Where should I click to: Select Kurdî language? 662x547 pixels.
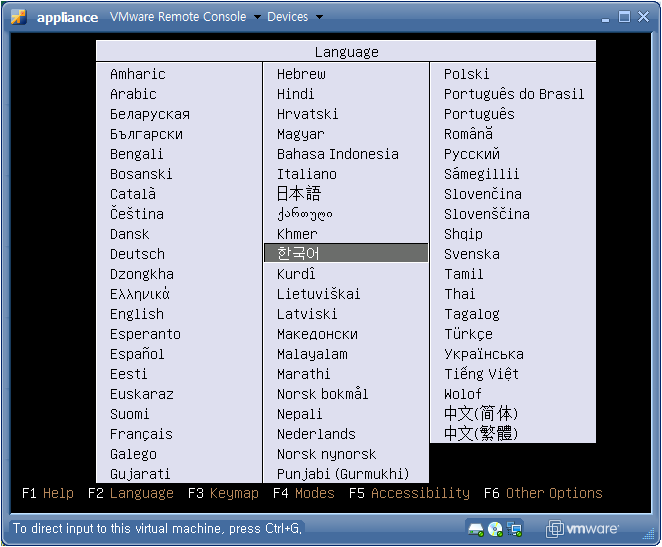click(296, 274)
